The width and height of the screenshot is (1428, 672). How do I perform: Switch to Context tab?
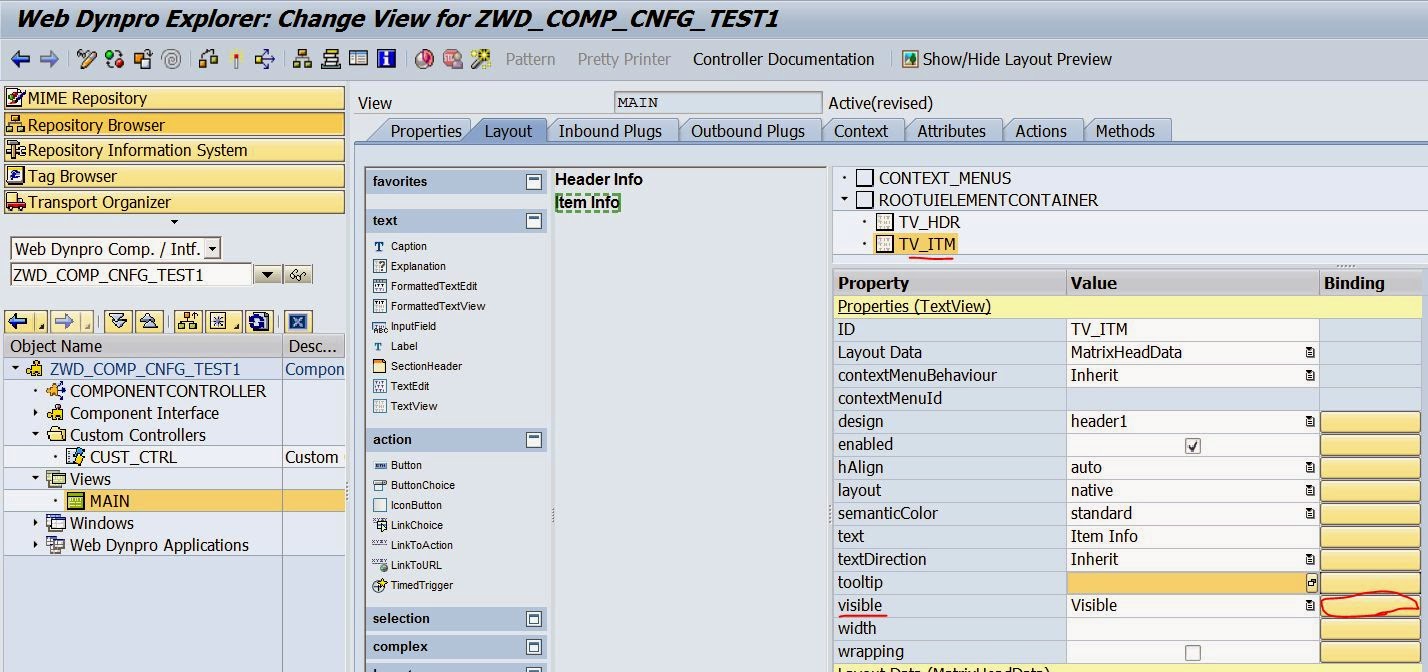860,131
